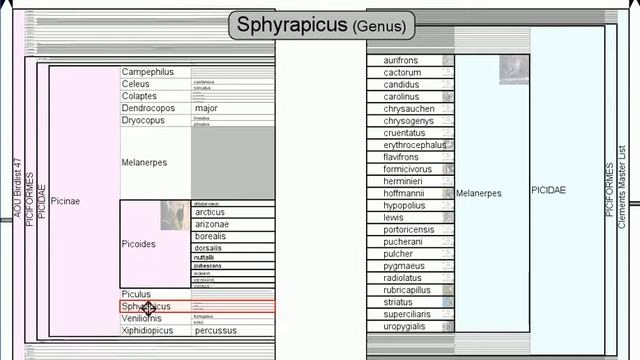The height and width of the screenshot is (360, 640).
Task: Click radiolatus species row
Action: pyautogui.click(x=411, y=278)
